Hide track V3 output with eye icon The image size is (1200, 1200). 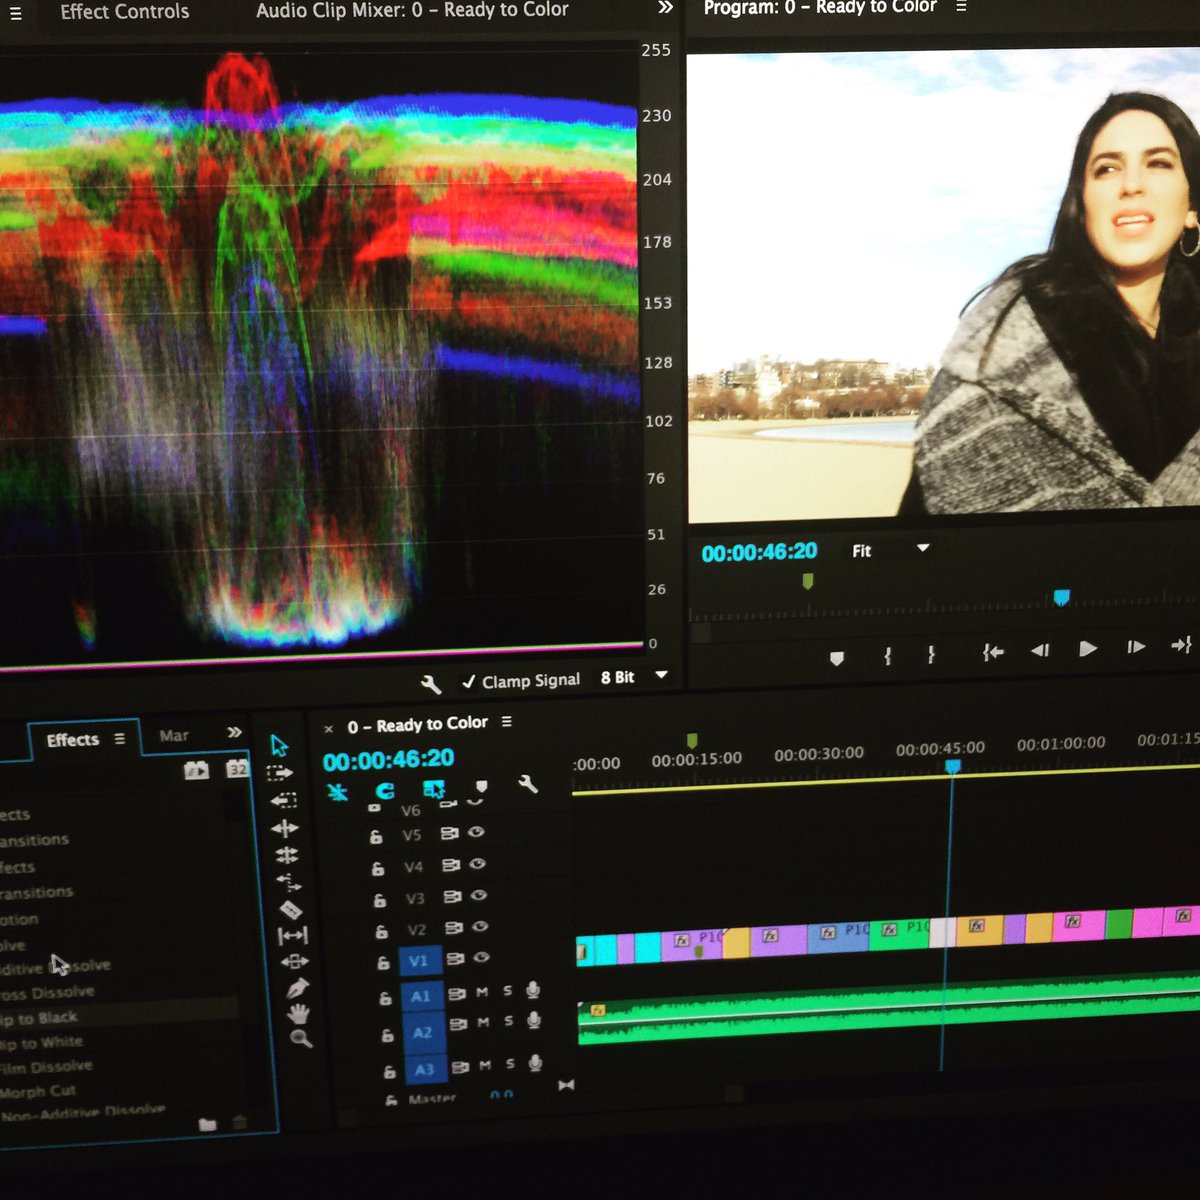click(478, 896)
